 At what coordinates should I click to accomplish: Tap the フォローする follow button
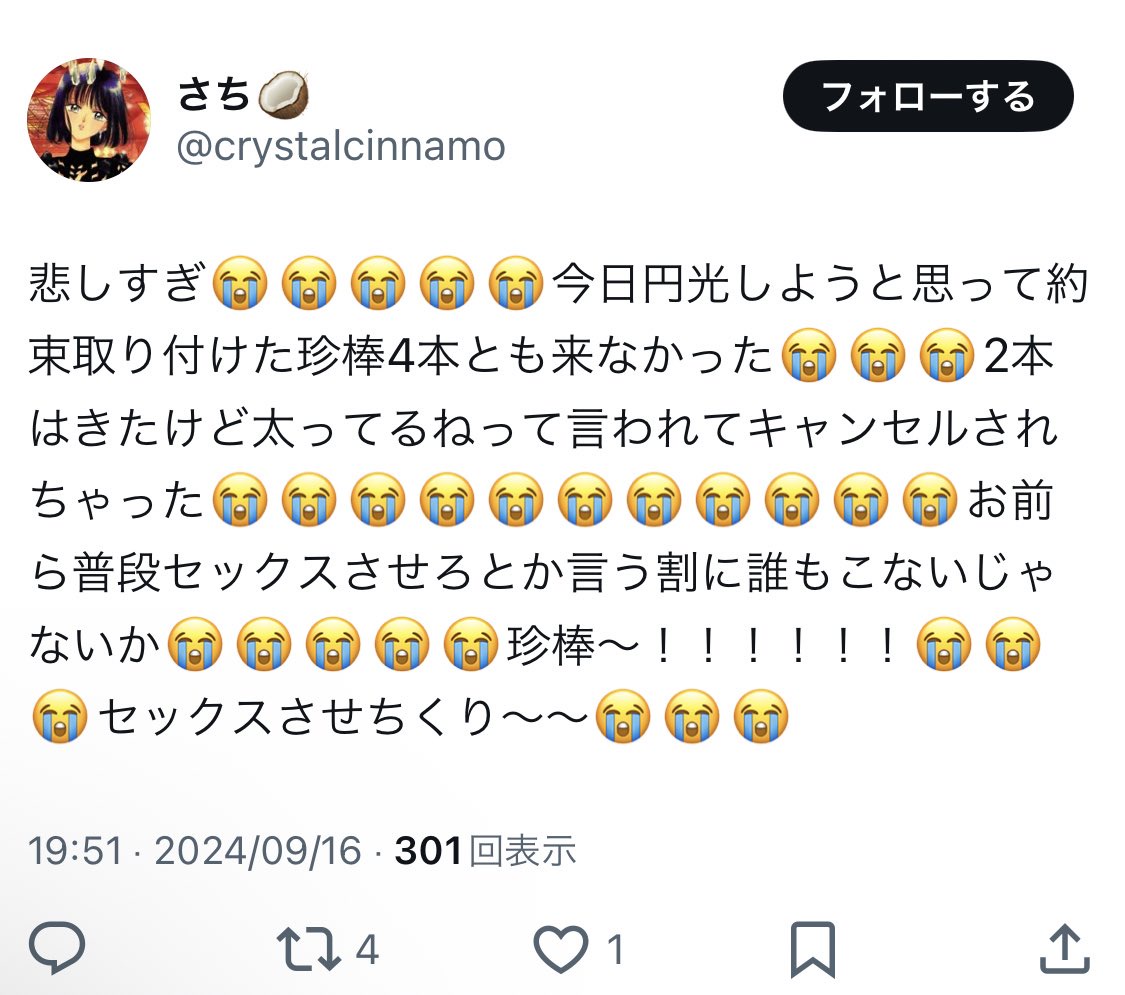[x=928, y=95]
